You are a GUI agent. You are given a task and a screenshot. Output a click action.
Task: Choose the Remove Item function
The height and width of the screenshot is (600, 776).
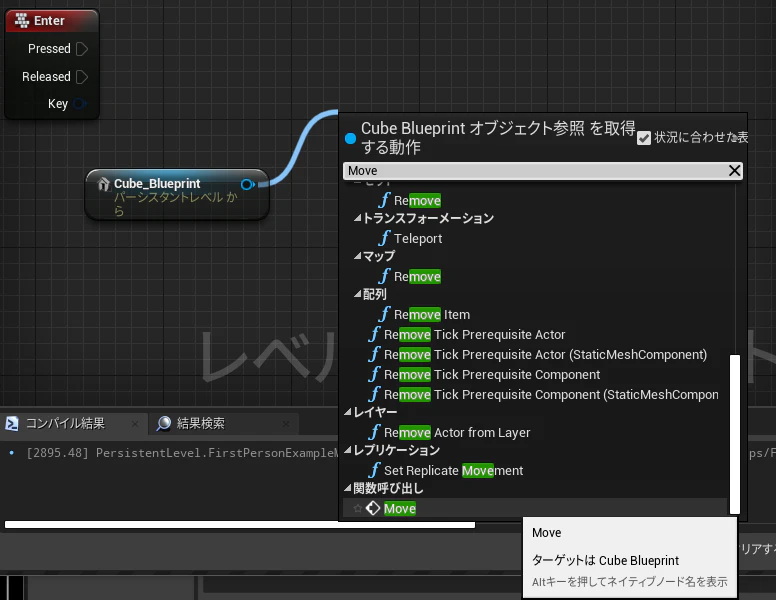coord(432,315)
